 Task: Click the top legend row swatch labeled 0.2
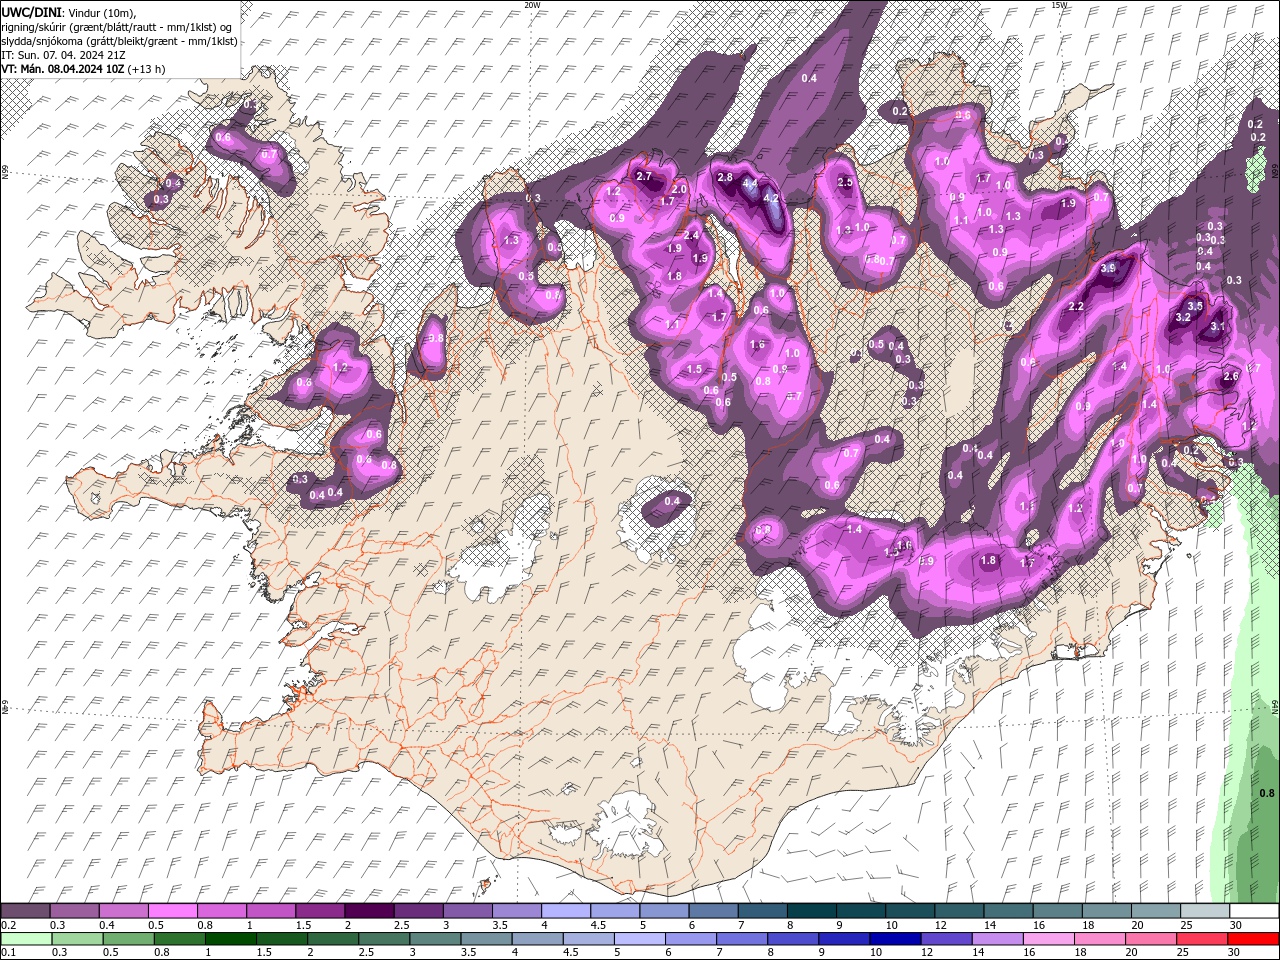(25, 910)
